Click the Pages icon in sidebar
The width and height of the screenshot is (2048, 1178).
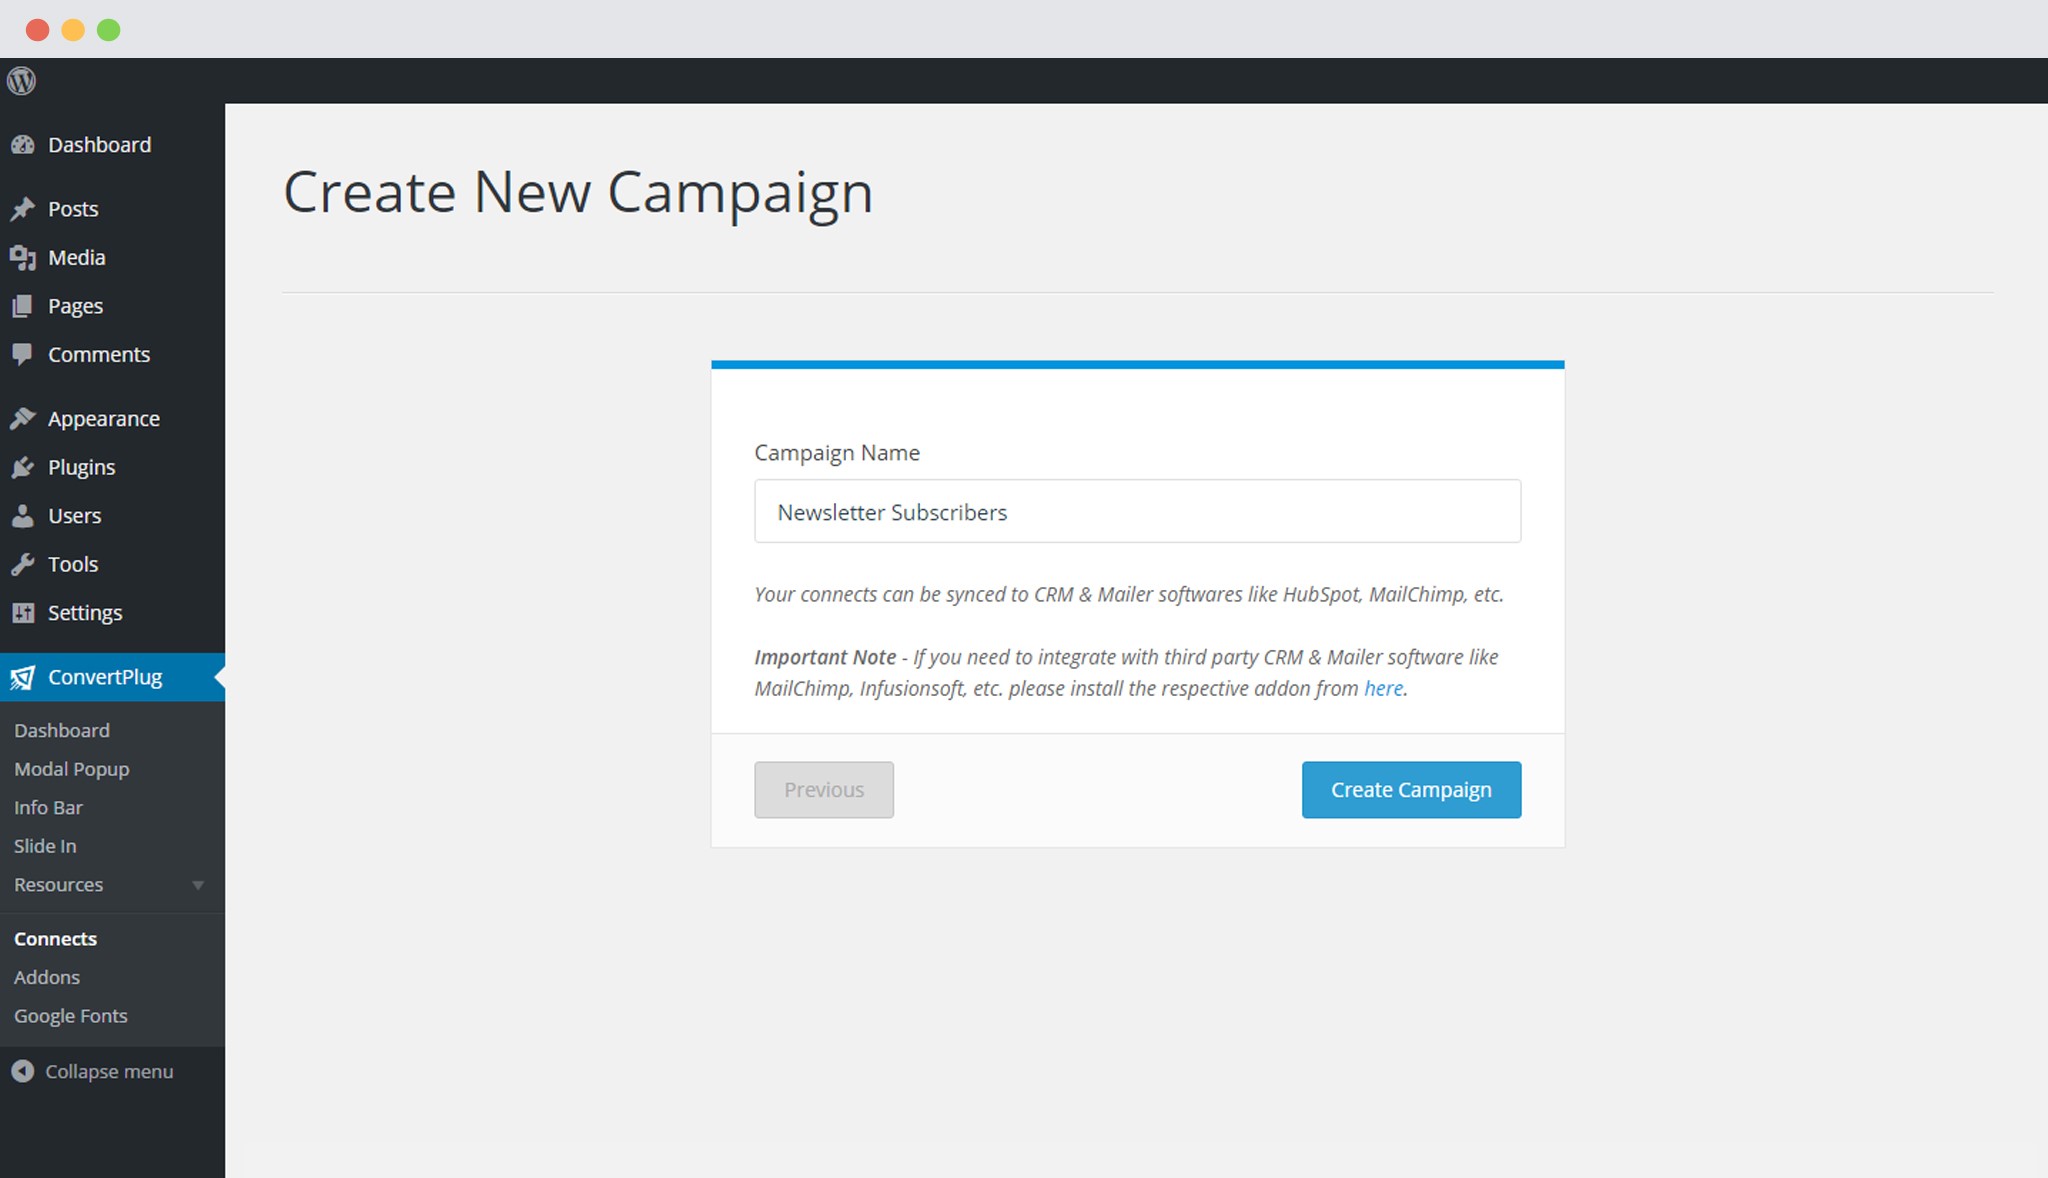click(22, 306)
